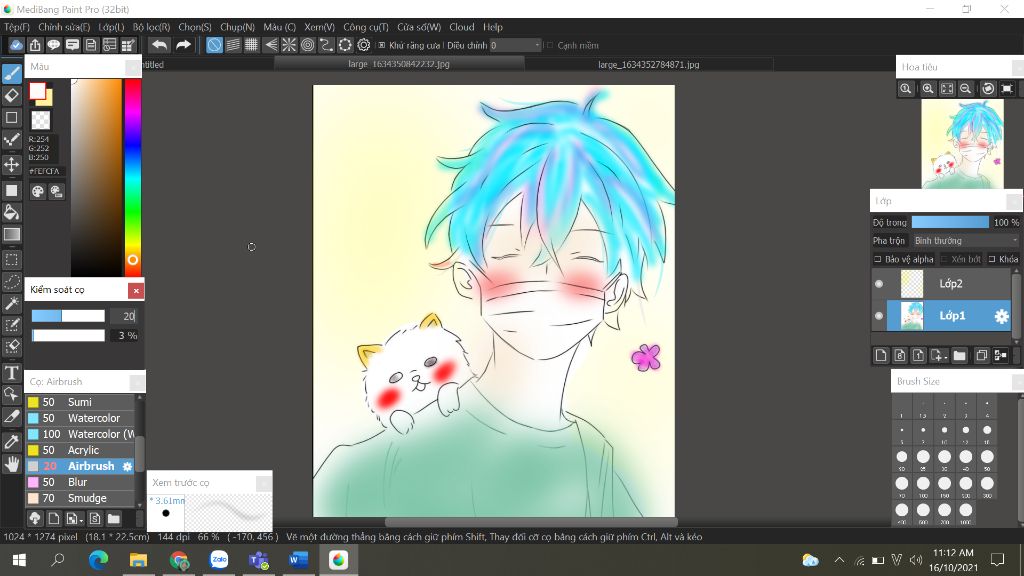1024x576 pixels.
Task: Reset rotation in the Navigator panel
Action: [988, 89]
